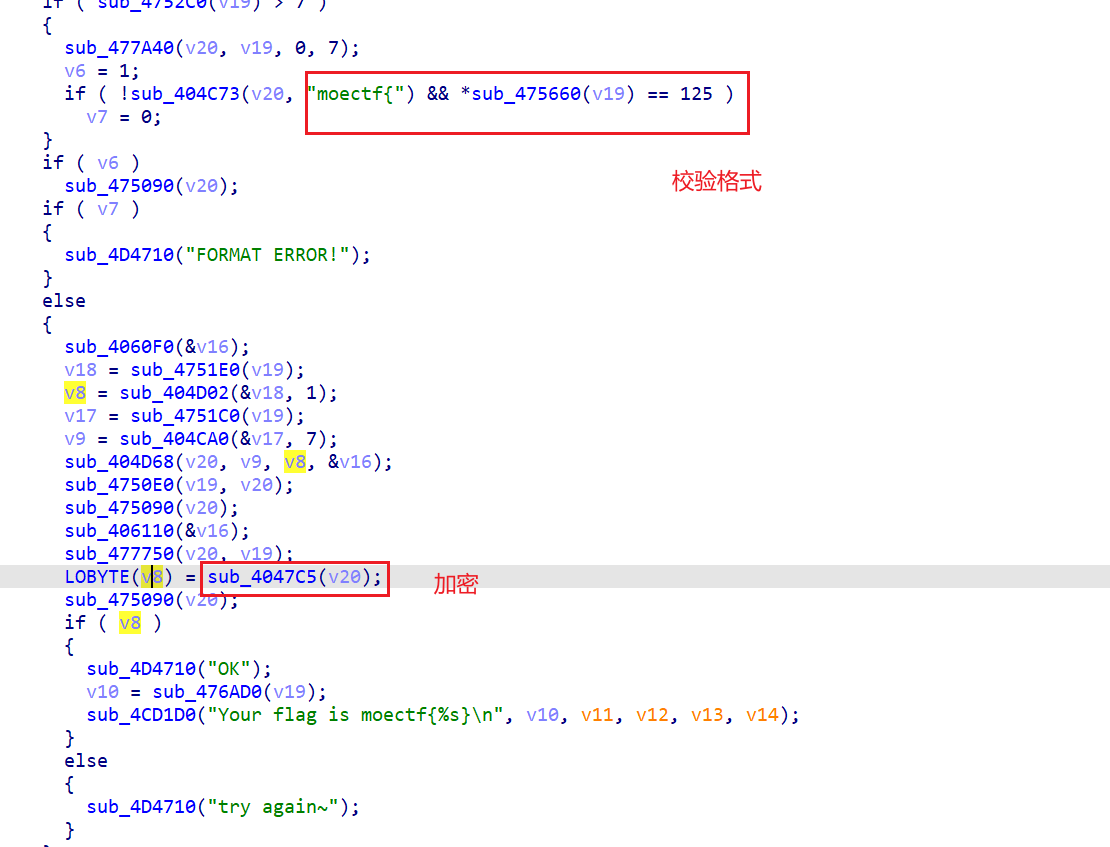Click sub_404C73 in the if condition

[185, 94]
